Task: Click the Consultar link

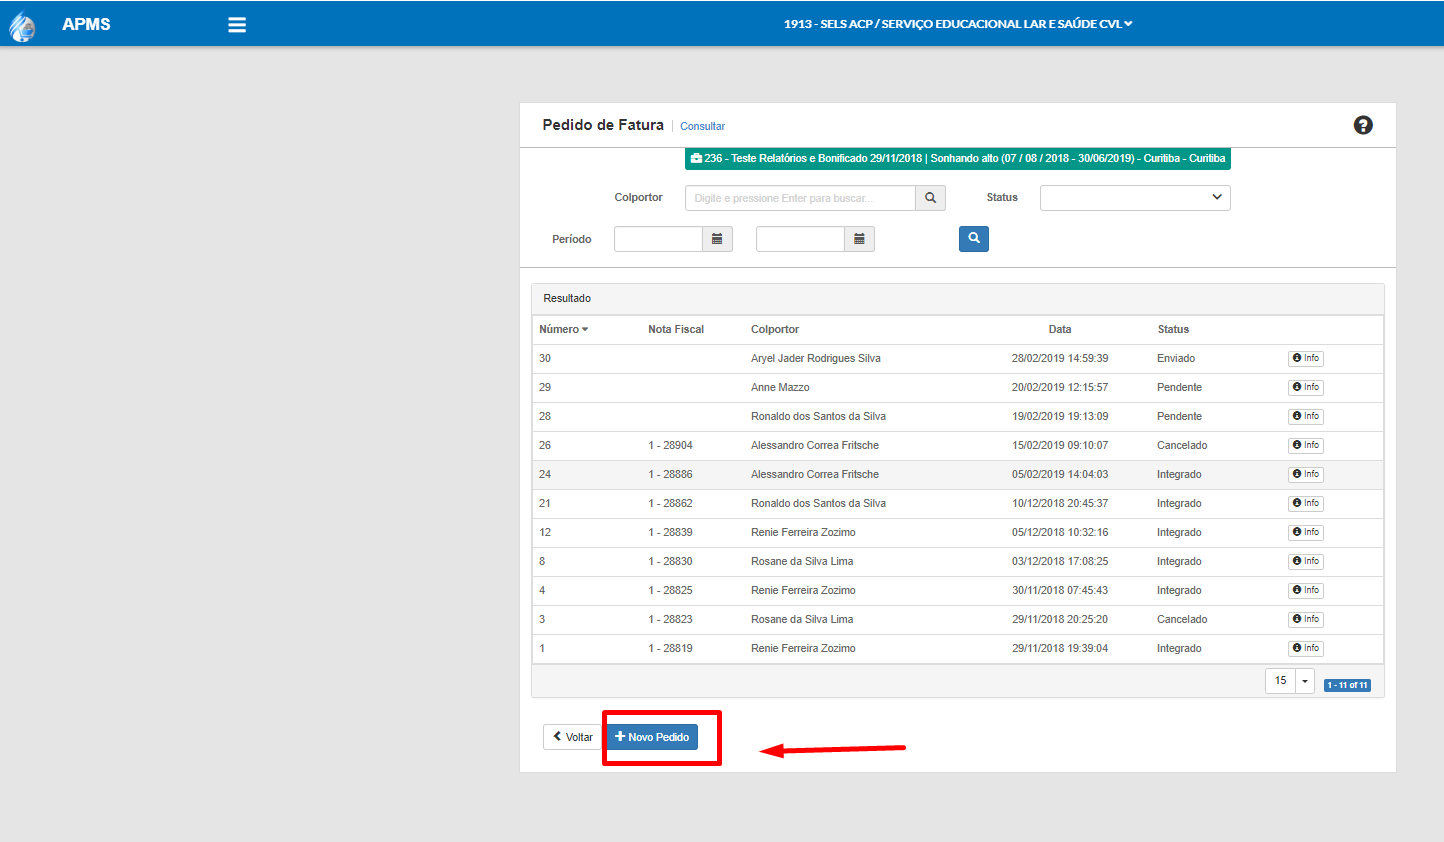Action: [702, 126]
